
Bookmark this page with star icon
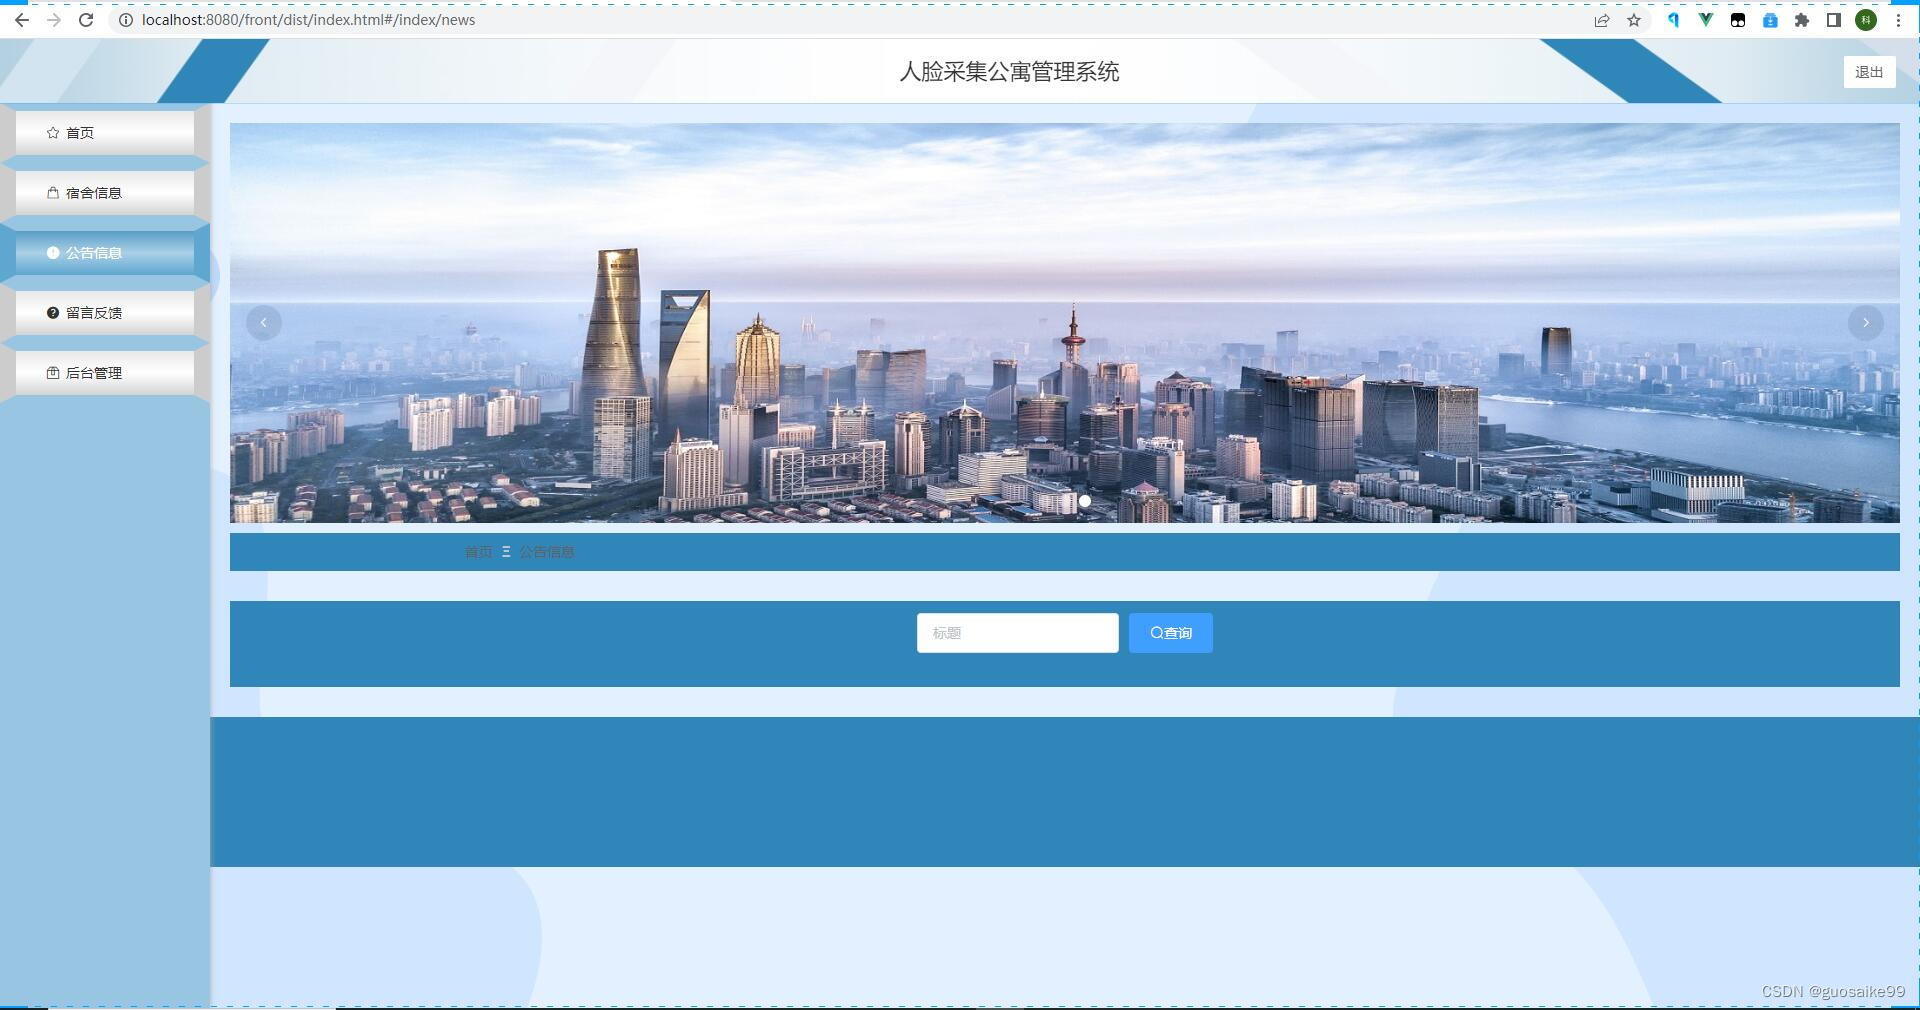(x=1634, y=20)
